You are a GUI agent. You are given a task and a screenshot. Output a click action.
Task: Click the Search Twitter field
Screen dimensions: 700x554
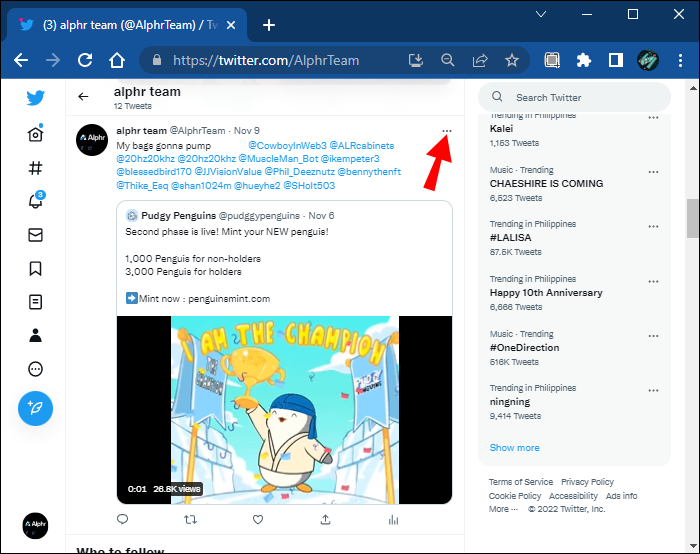pyautogui.click(x=574, y=97)
